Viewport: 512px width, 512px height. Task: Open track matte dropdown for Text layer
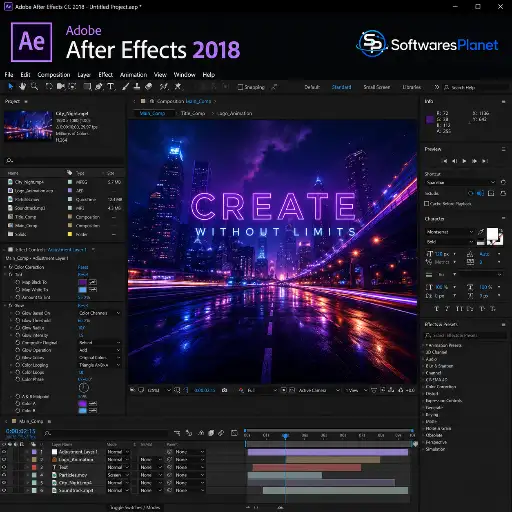(x=150, y=467)
